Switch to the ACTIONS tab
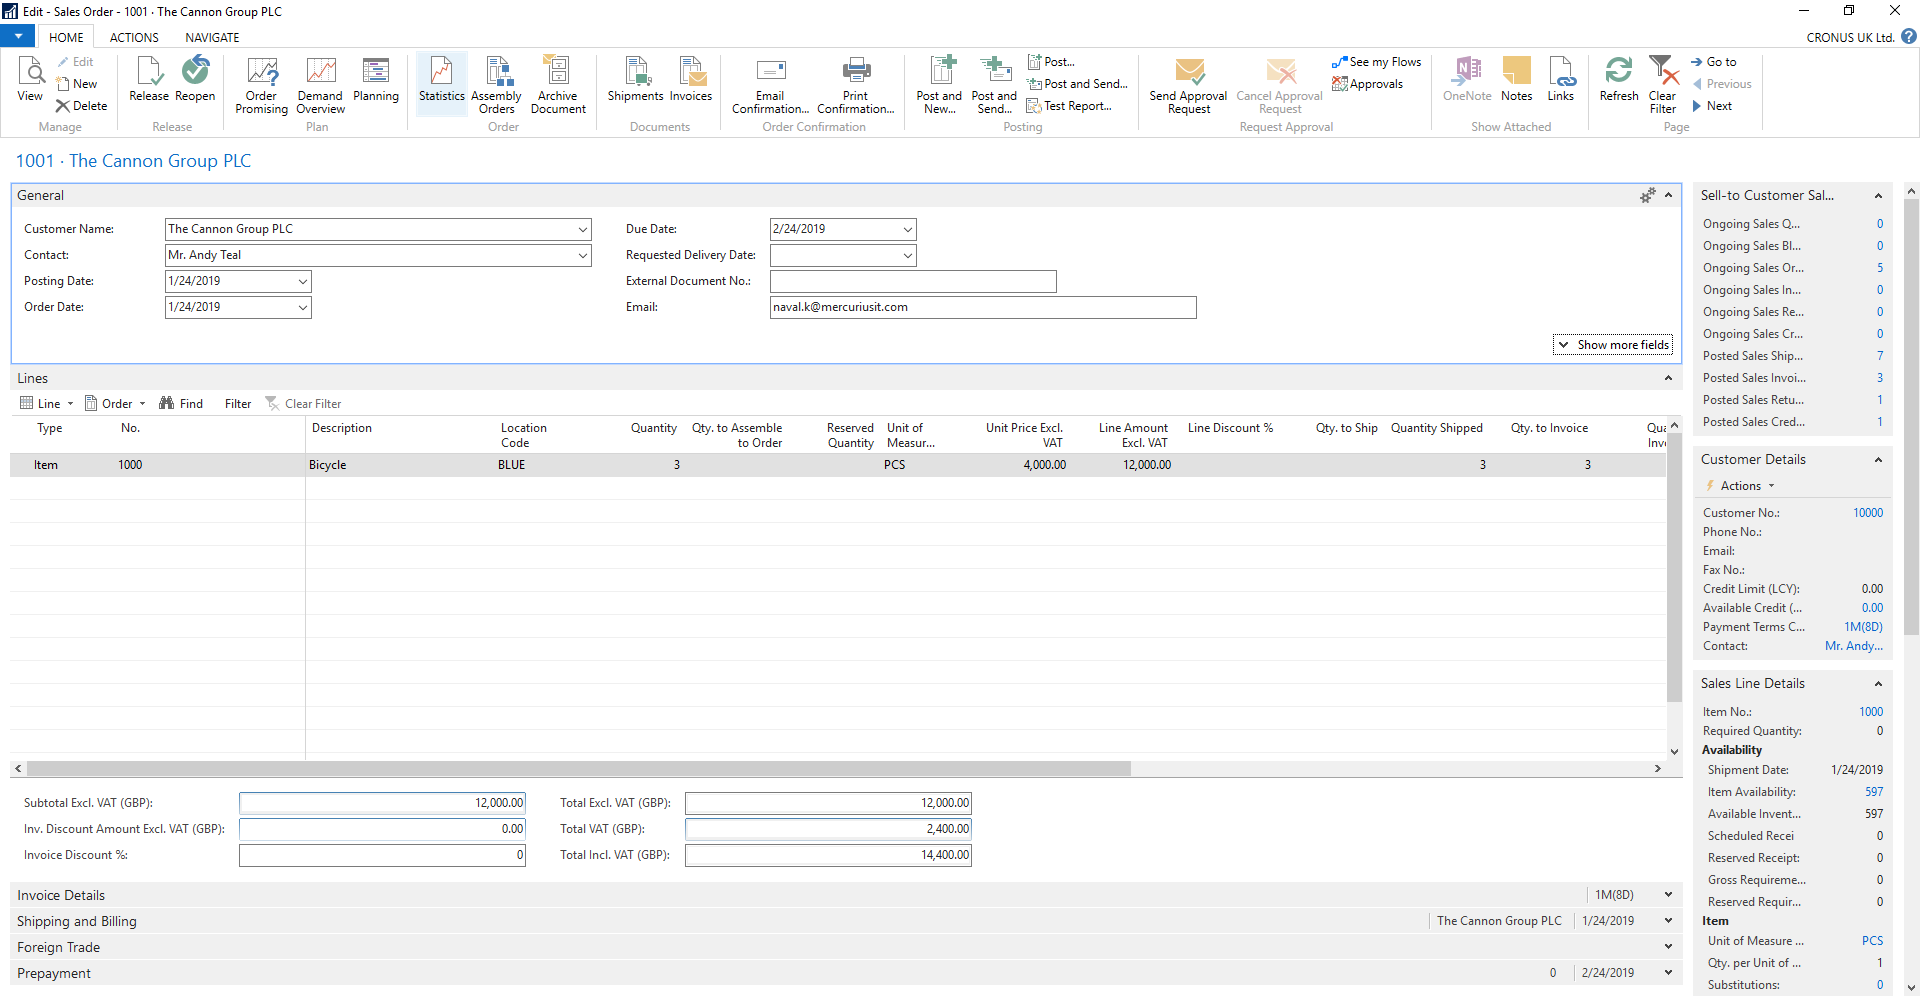The image size is (1920, 1004). click(134, 37)
